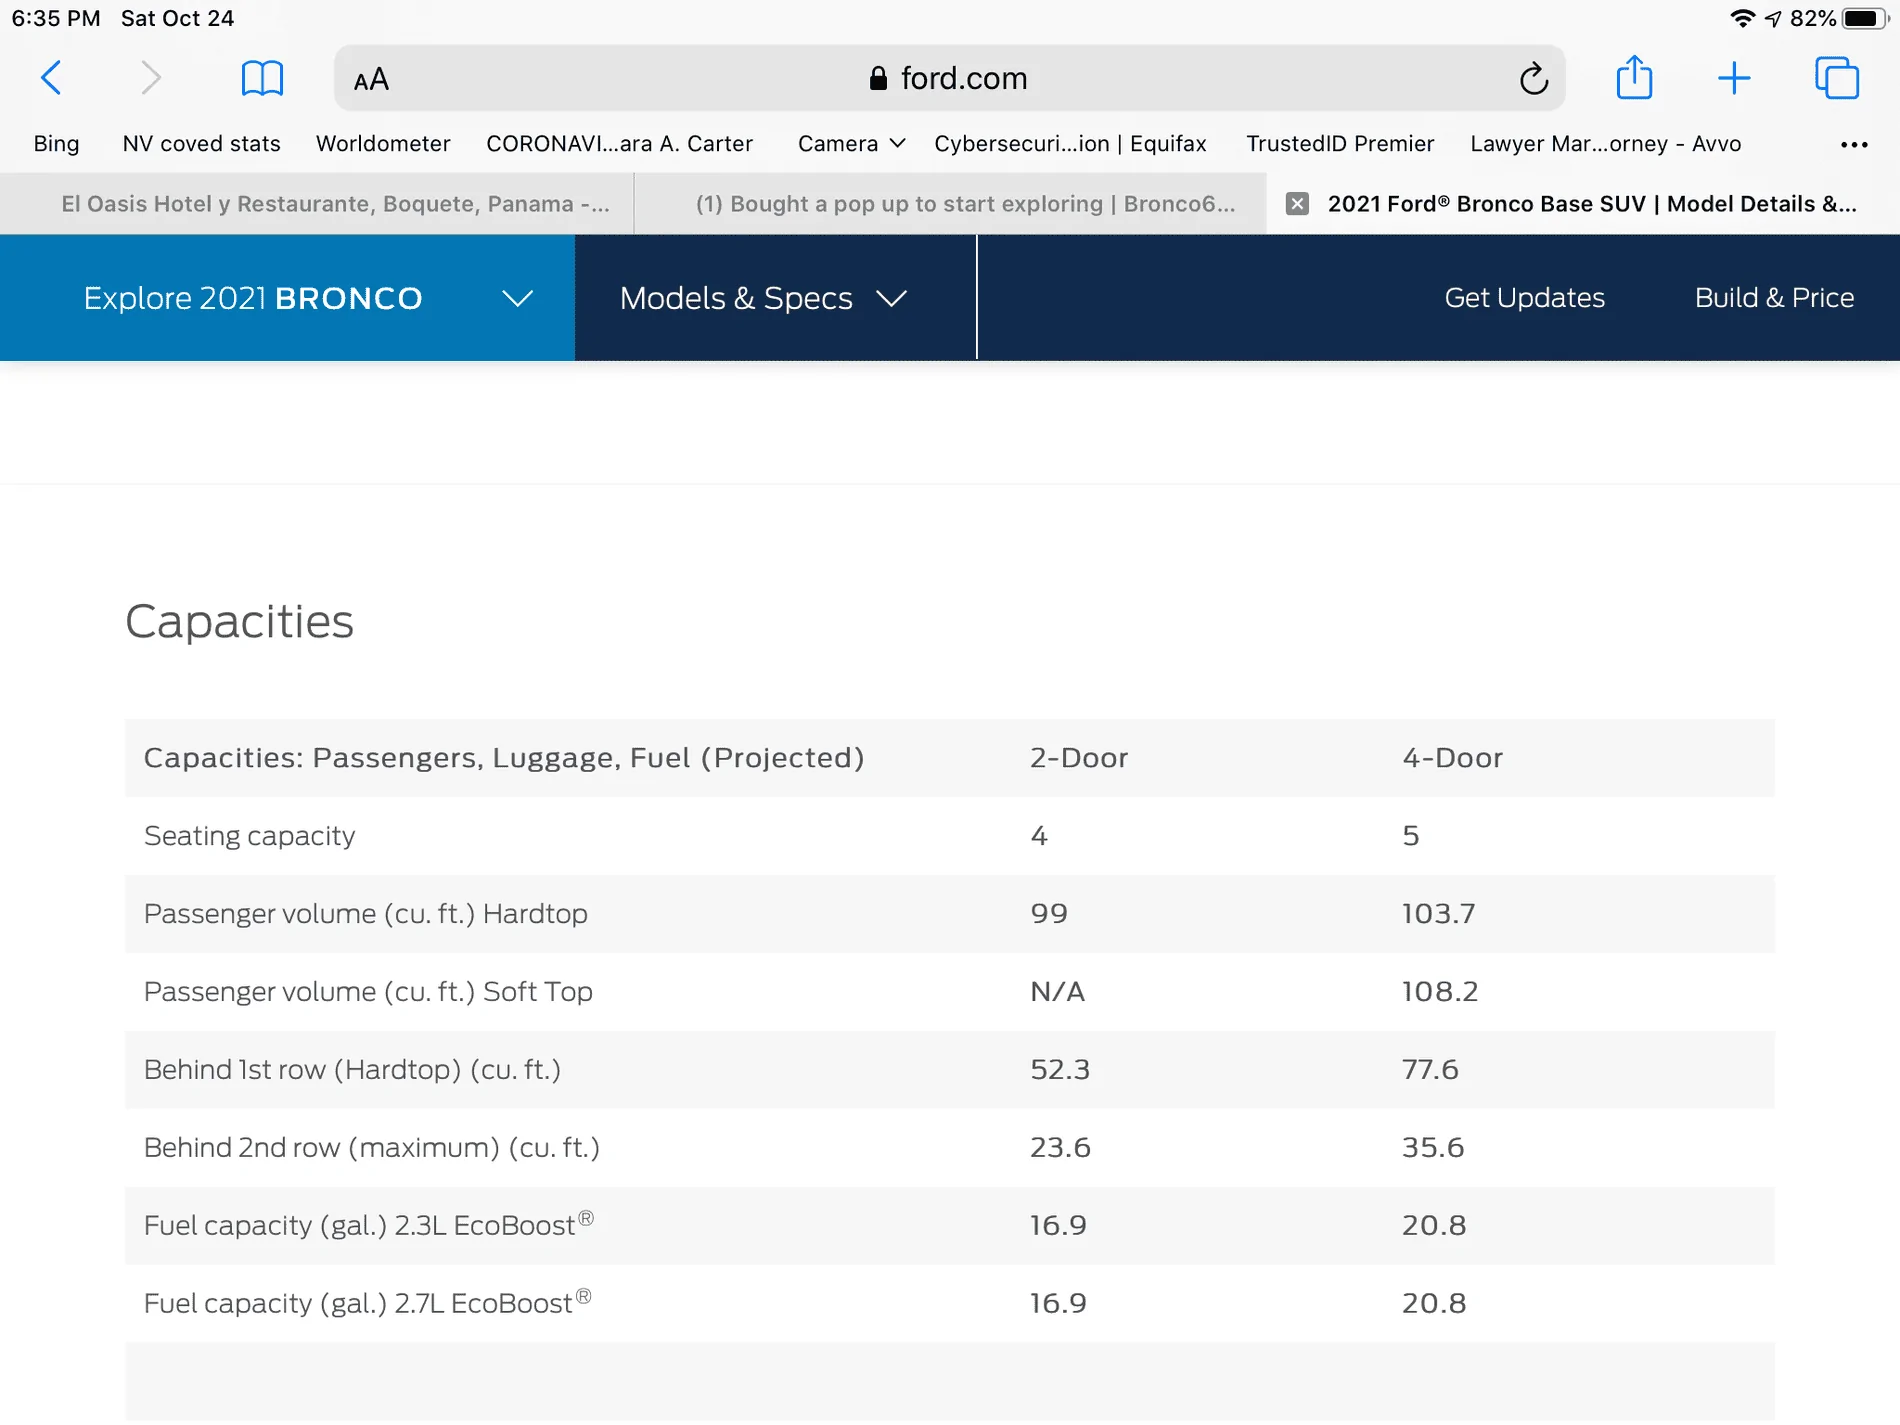Click the 4-Door column header
The width and height of the screenshot is (1900, 1425).
pyautogui.click(x=1452, y=758)
